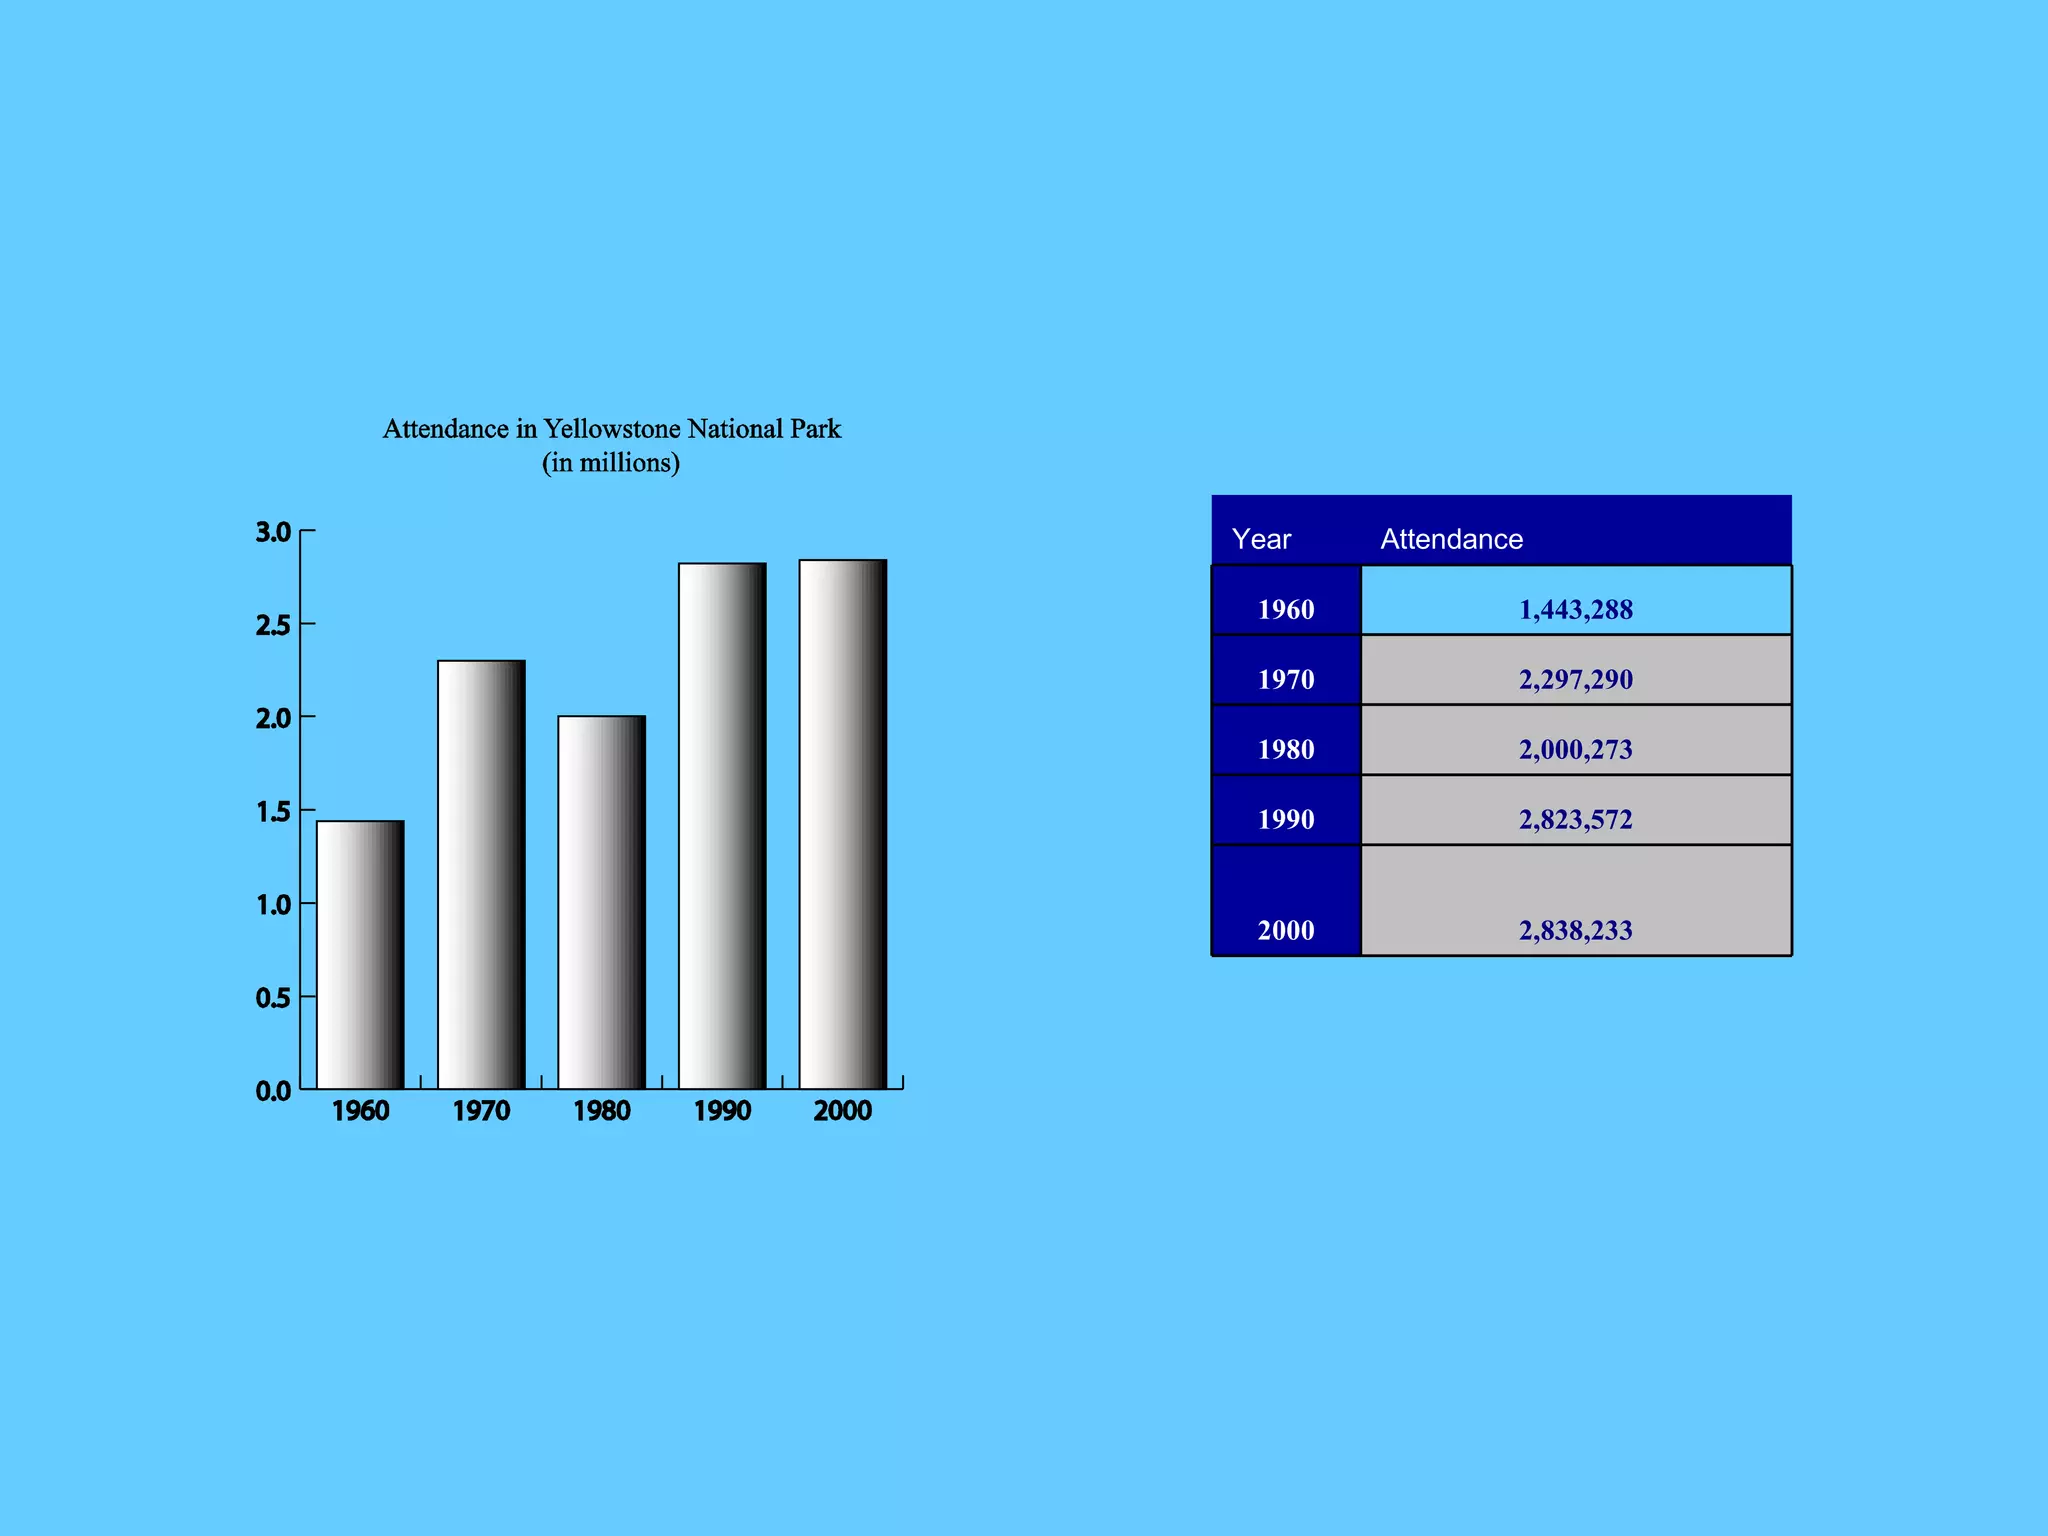Click the 1990 bar in the chart
The width and height of the screenshot is (2048, 1536).
722,826
